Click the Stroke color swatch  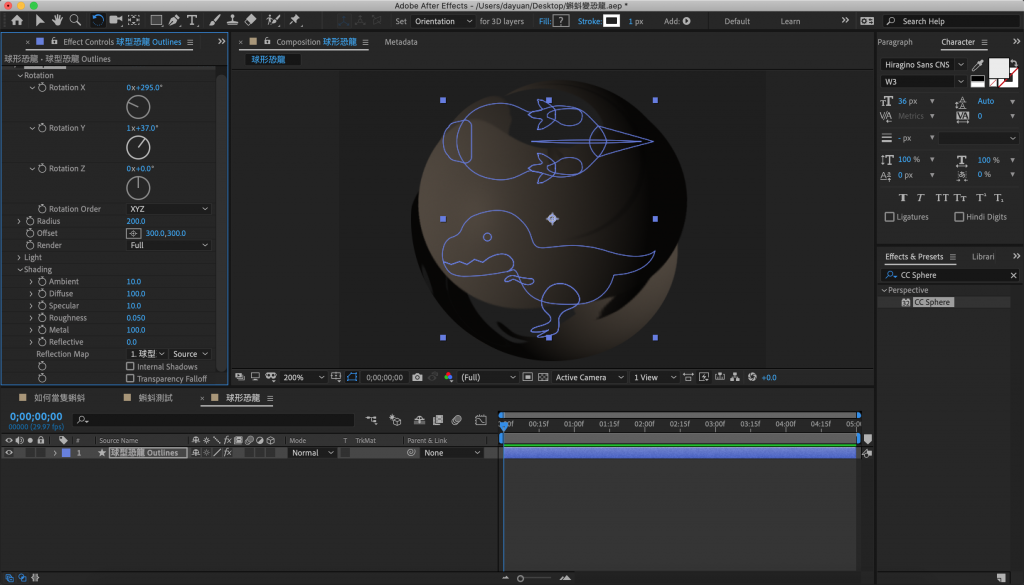click(610, 21)
